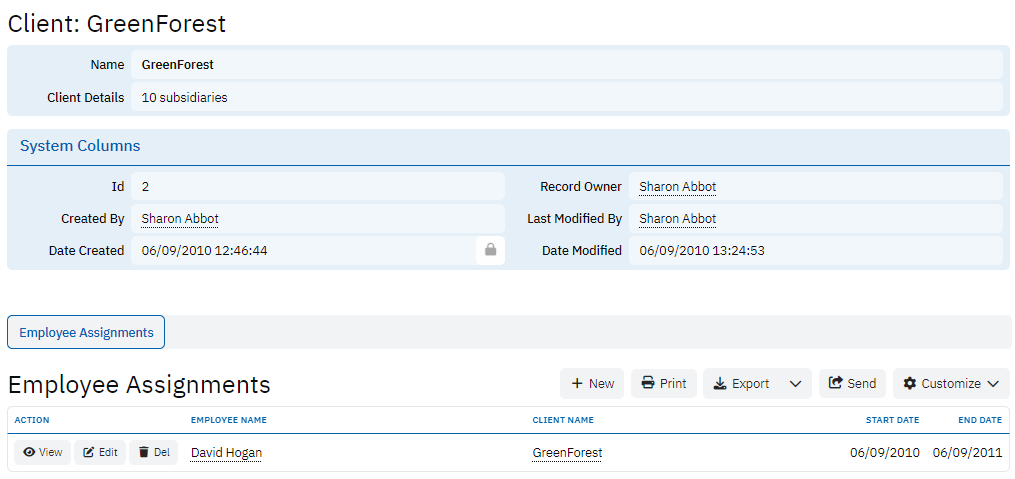1015x479 pixels.
Task: Print the Employee Assignments list
Action: [664, 384]
